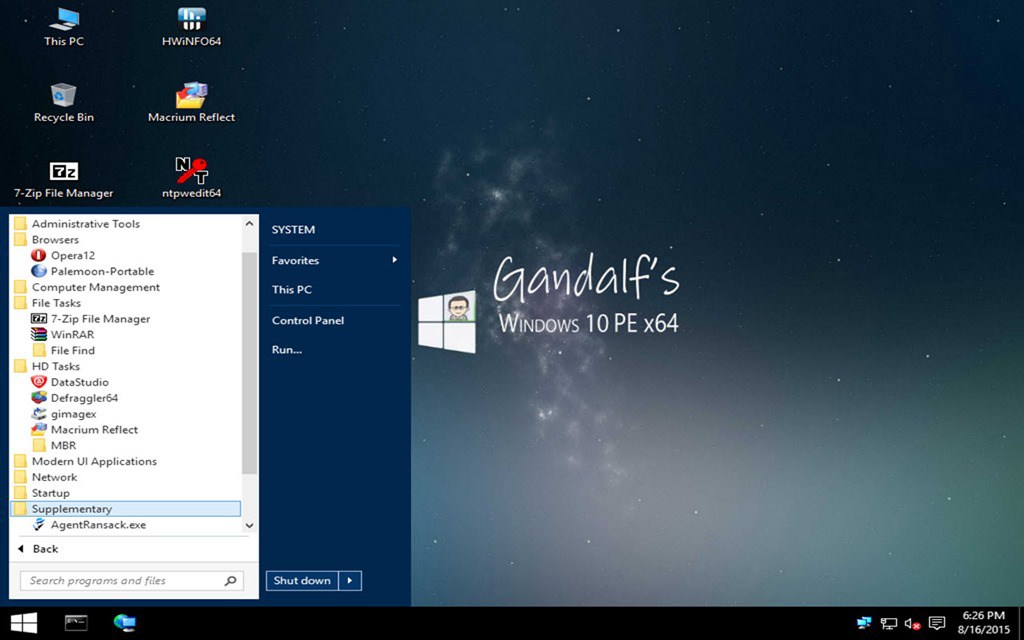Open the File Find subfolder

63,350
